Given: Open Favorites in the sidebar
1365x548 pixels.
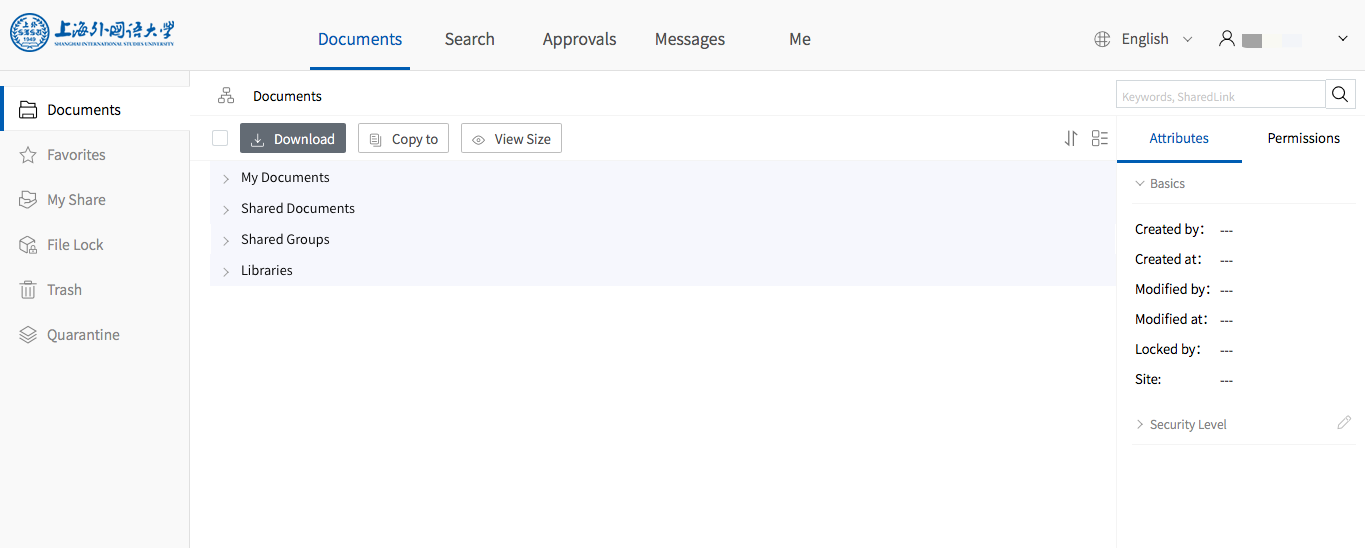Looking at the screenshot, I should coord(76,155).
